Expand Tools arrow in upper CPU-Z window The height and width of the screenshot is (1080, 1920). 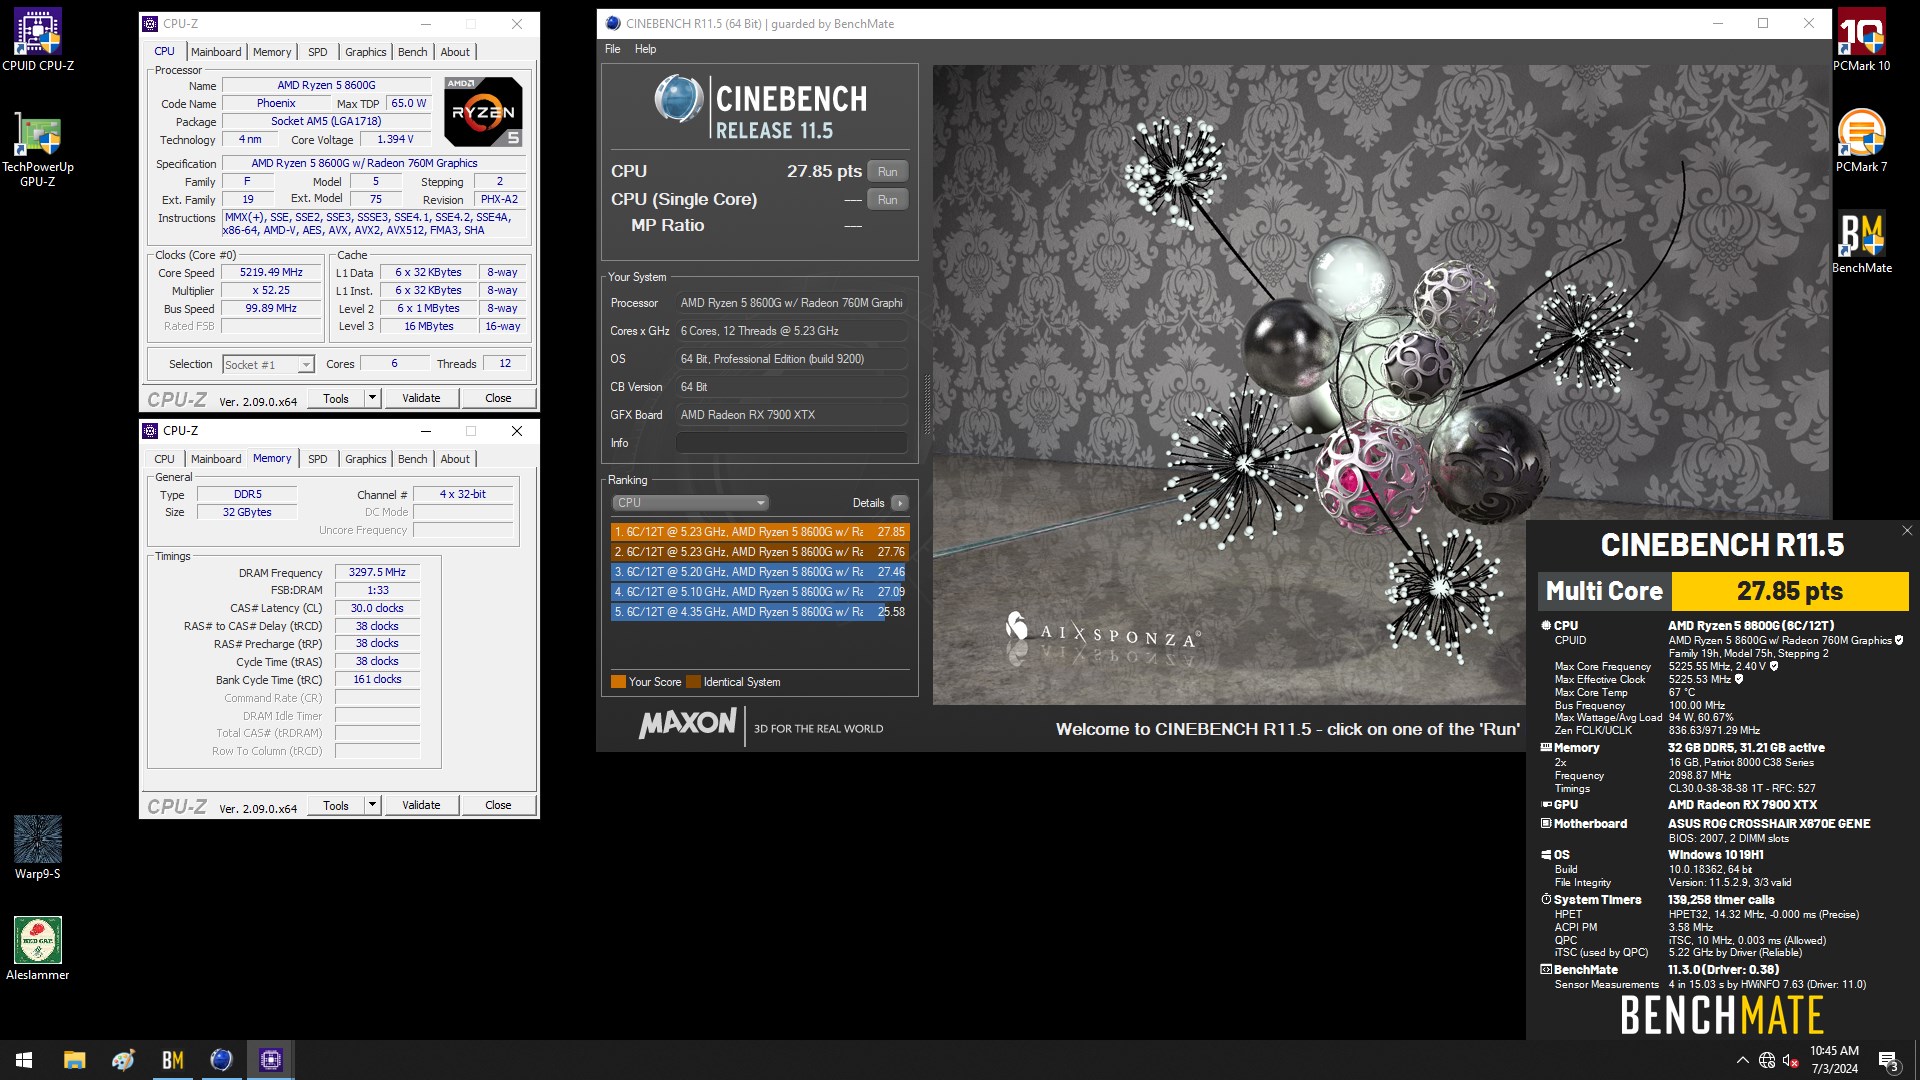click(x=372, y=398)
